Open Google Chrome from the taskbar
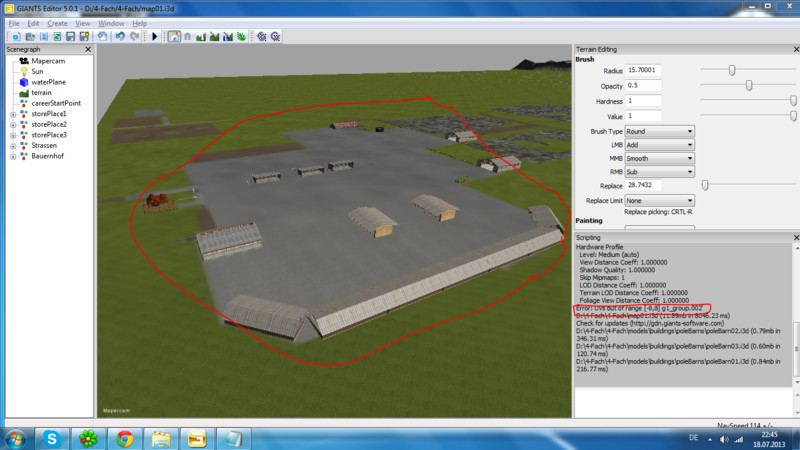Viewport: 800px width, 450px height. click(x=124, y=439)
